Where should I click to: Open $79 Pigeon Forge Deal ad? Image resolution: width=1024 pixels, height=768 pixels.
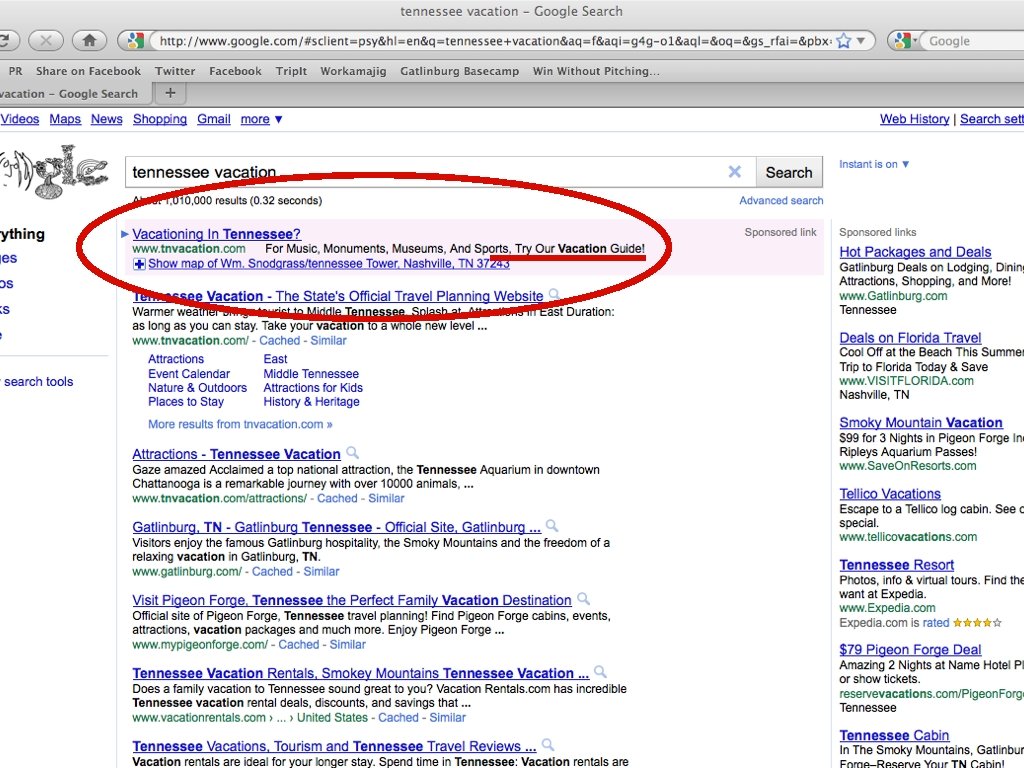click(x=910, y=650)
